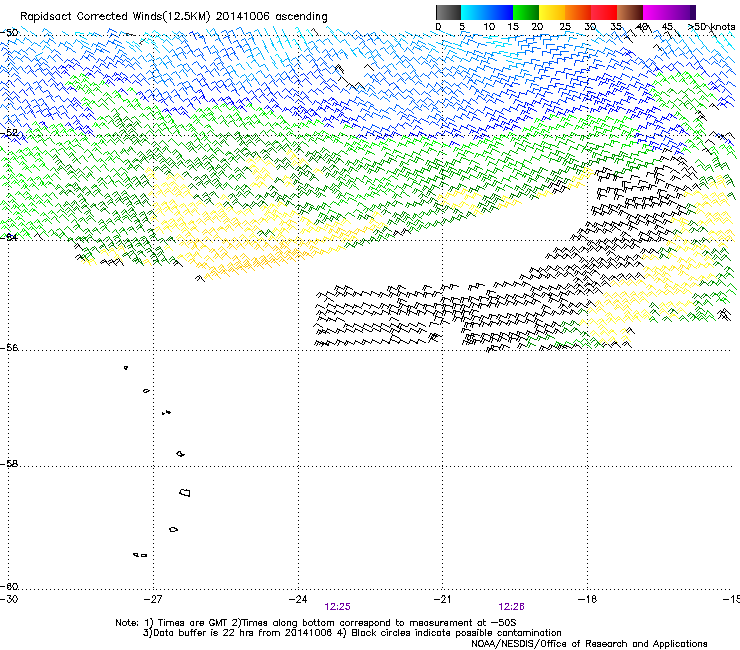Viewport: 740px width, 650px height.
Task: Click the purple '12:25' time label
Action: tap(337, 607)
